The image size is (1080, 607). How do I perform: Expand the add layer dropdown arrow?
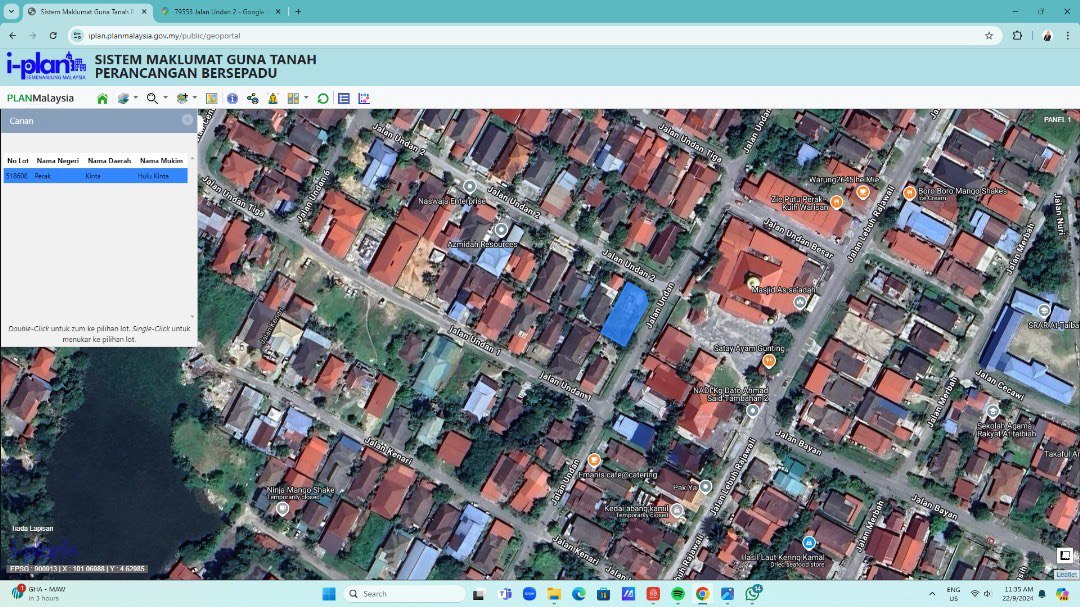195,98
